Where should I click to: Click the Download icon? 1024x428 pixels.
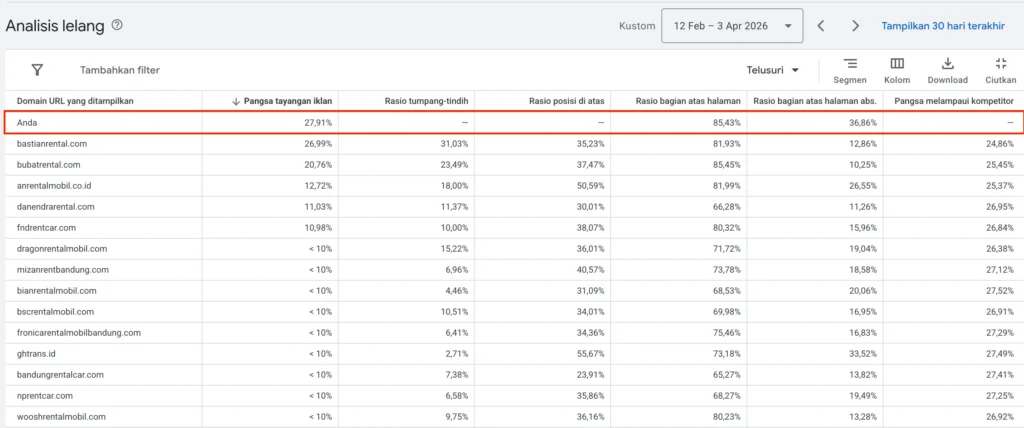(947, 64)
